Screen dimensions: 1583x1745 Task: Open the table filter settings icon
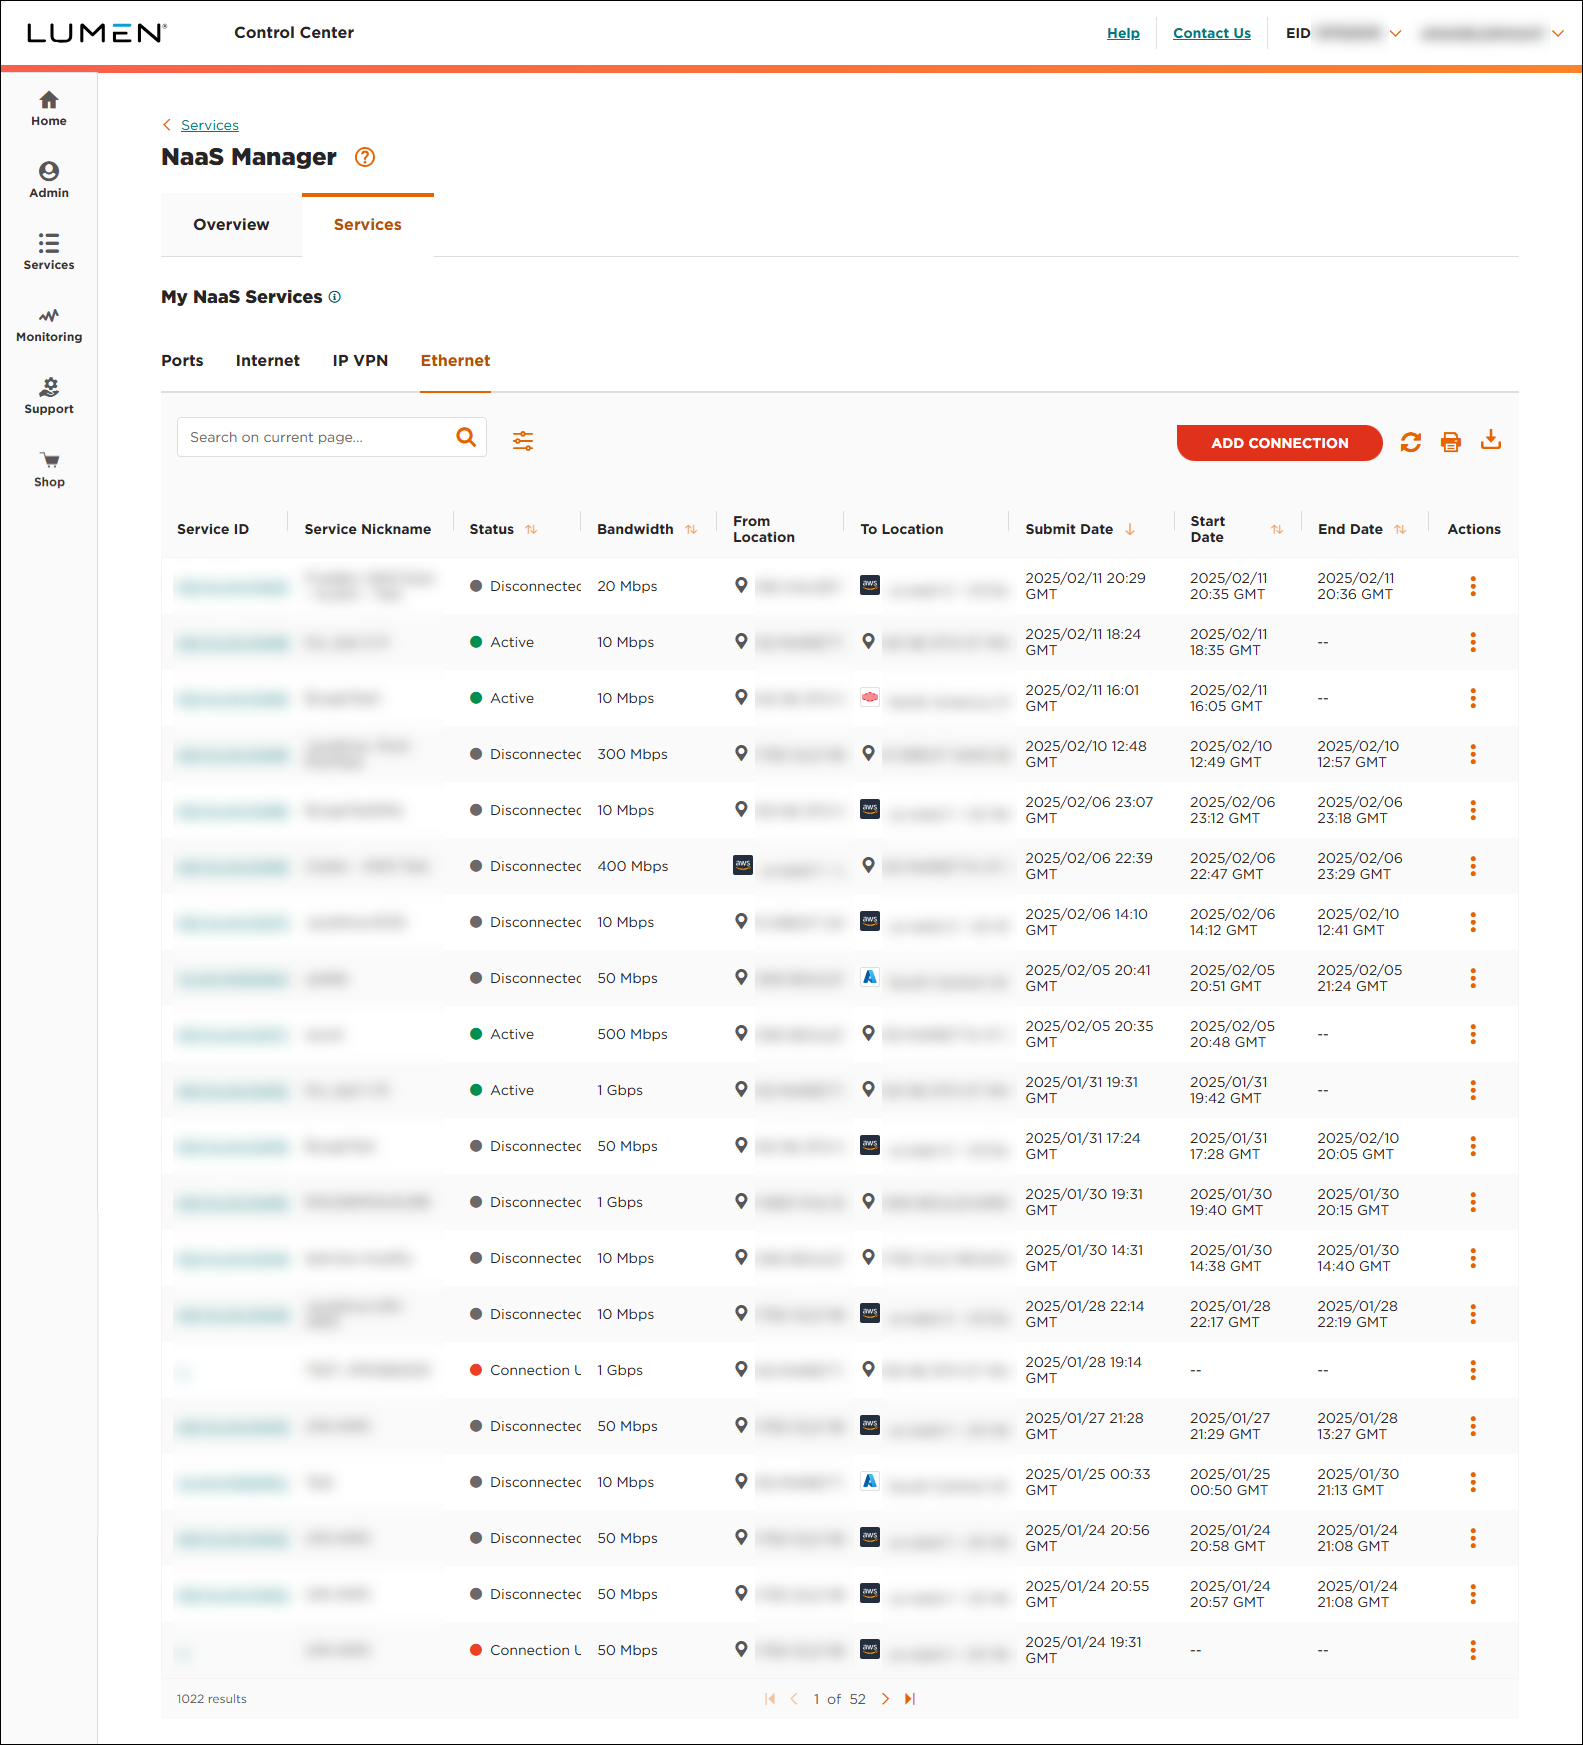[523, 441]
